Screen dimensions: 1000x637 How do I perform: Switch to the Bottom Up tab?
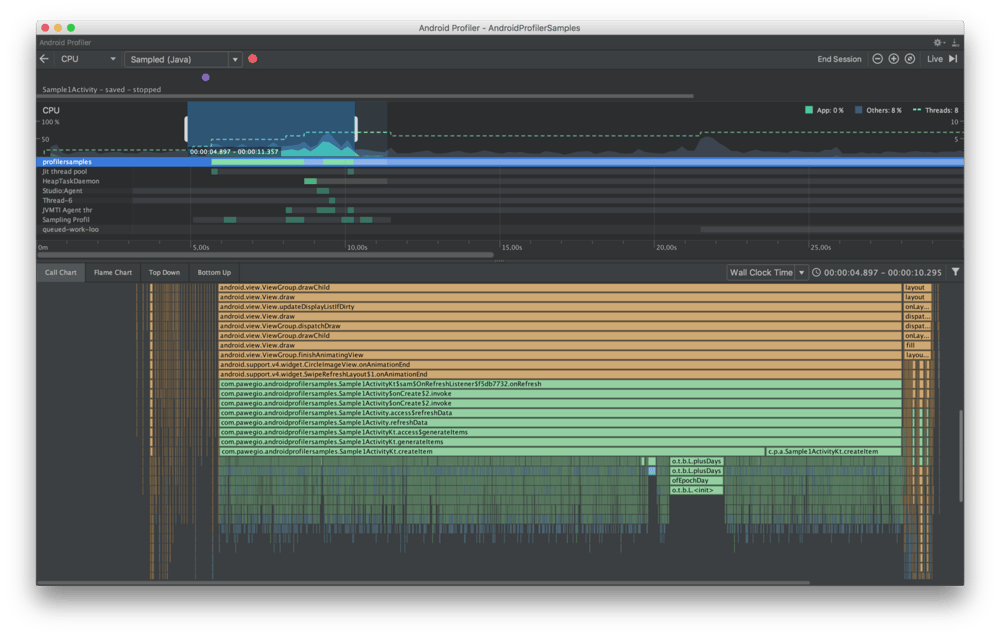click(213, 271)
